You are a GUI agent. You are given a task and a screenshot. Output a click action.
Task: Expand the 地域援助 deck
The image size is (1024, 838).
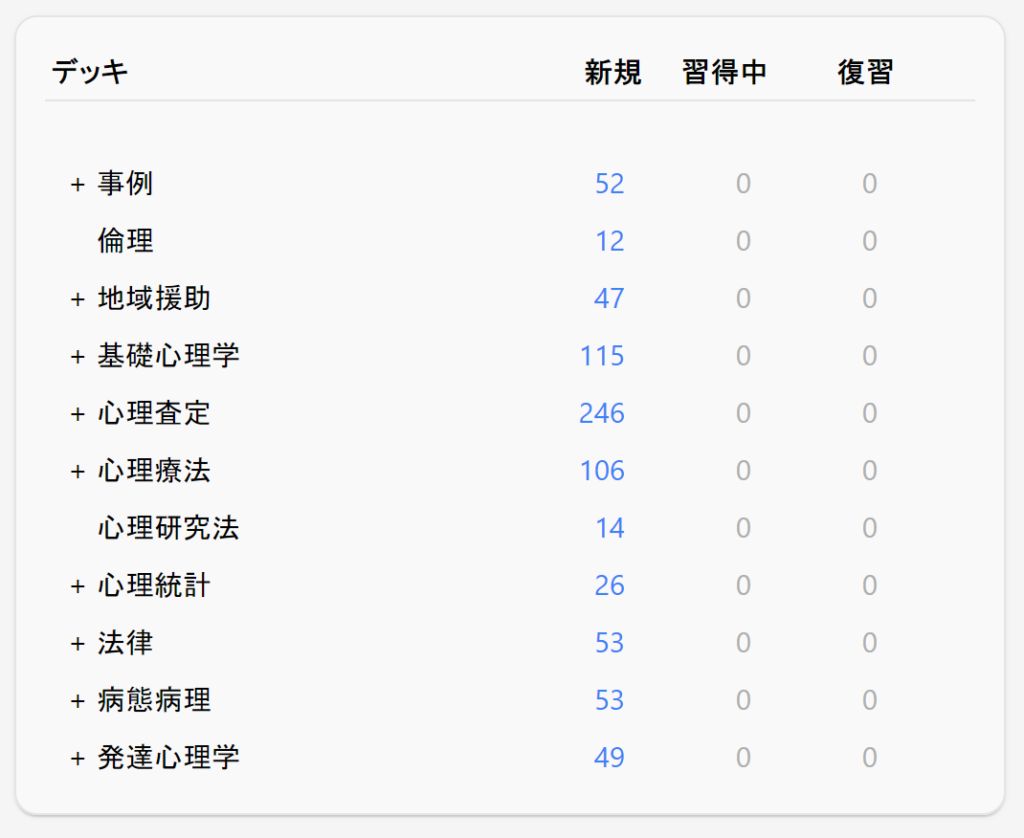(77, 299)
